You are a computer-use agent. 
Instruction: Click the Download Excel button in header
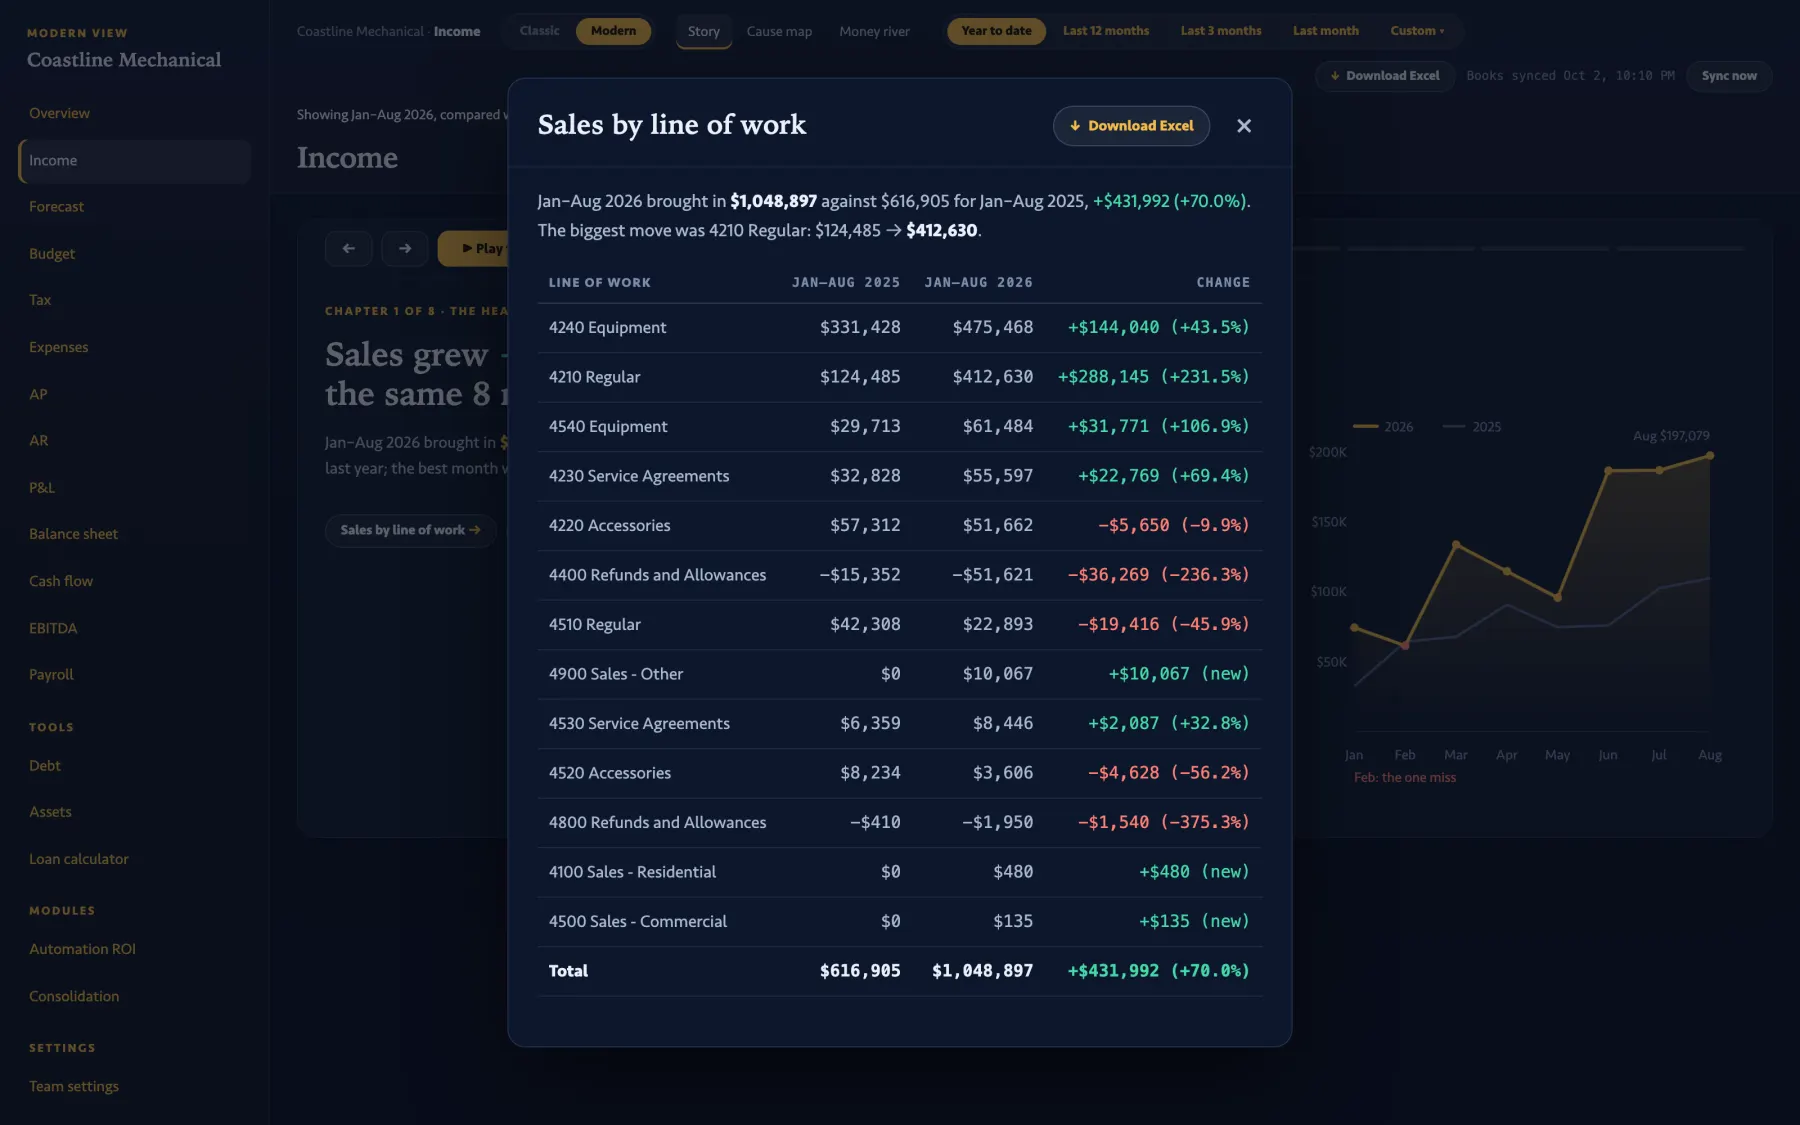click(x=1385, y=76)
